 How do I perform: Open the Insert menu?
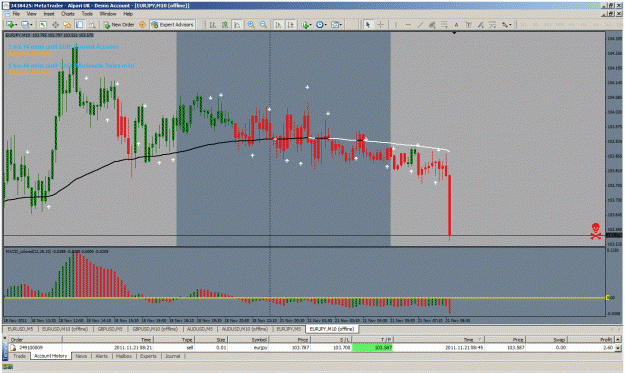click(49, 14)
